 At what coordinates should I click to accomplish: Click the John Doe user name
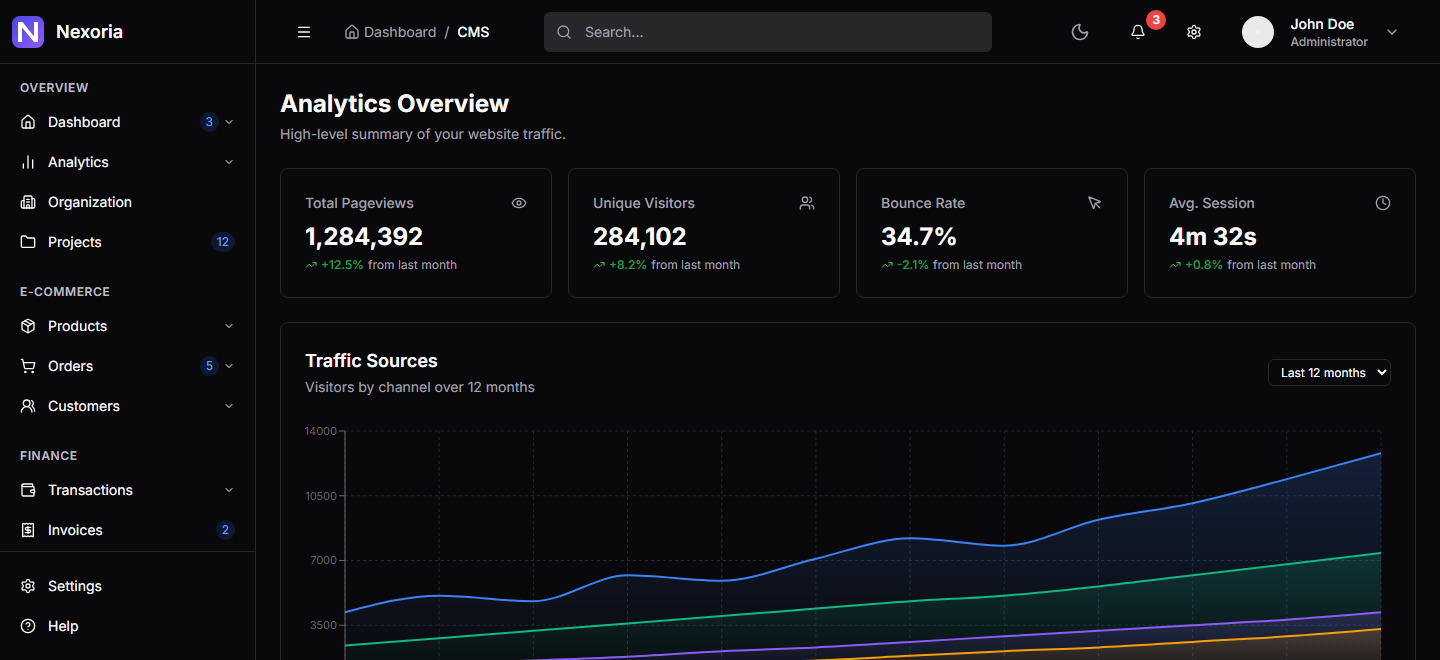click(1322, 24)
